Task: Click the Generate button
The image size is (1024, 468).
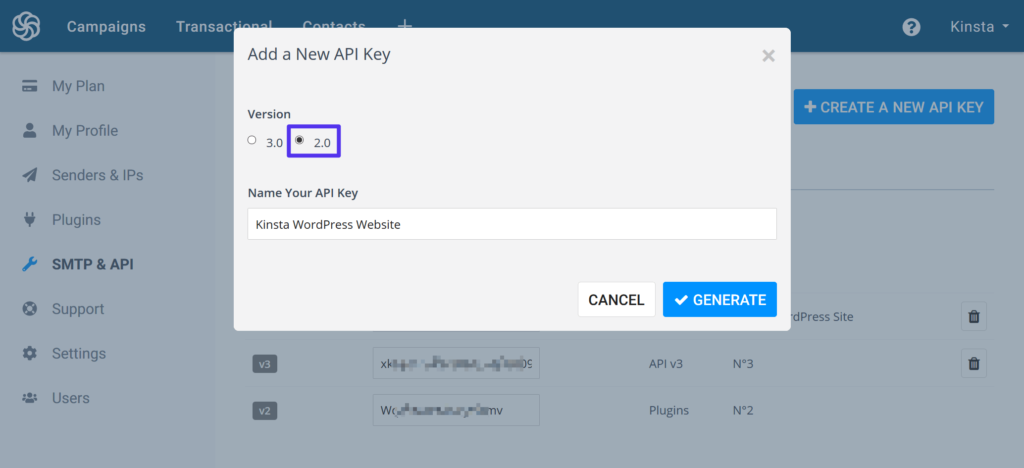Action: pos(719,300)
